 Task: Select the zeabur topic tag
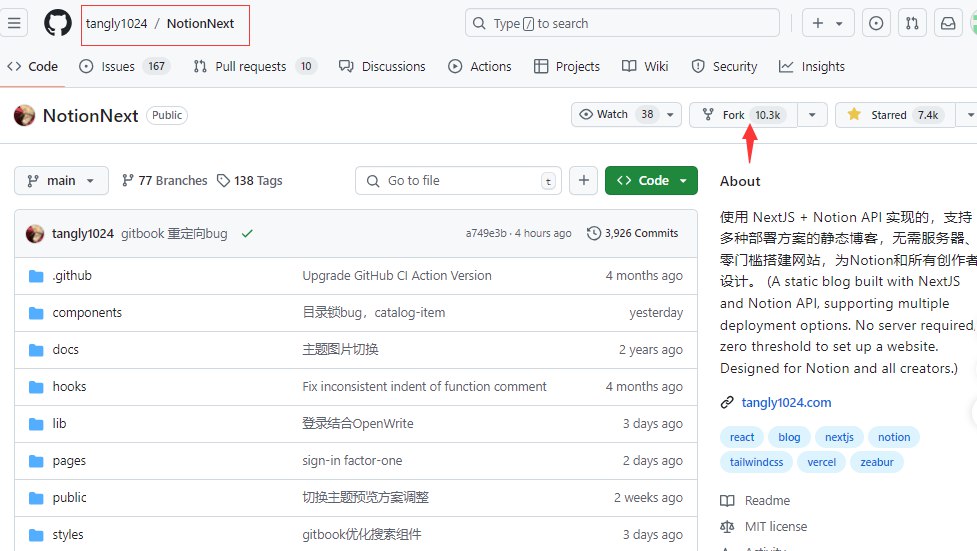[877, 462]
